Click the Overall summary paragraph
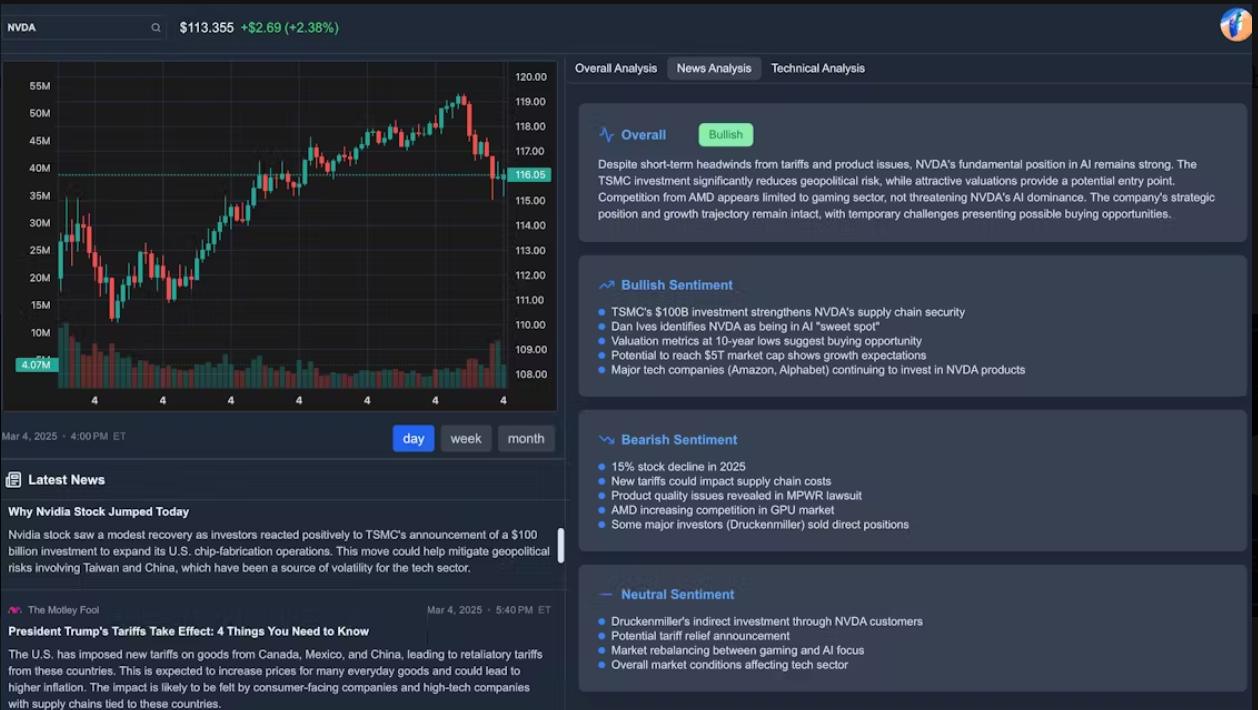Screen dimensions: 1258x710 click(x=907, y=189)
